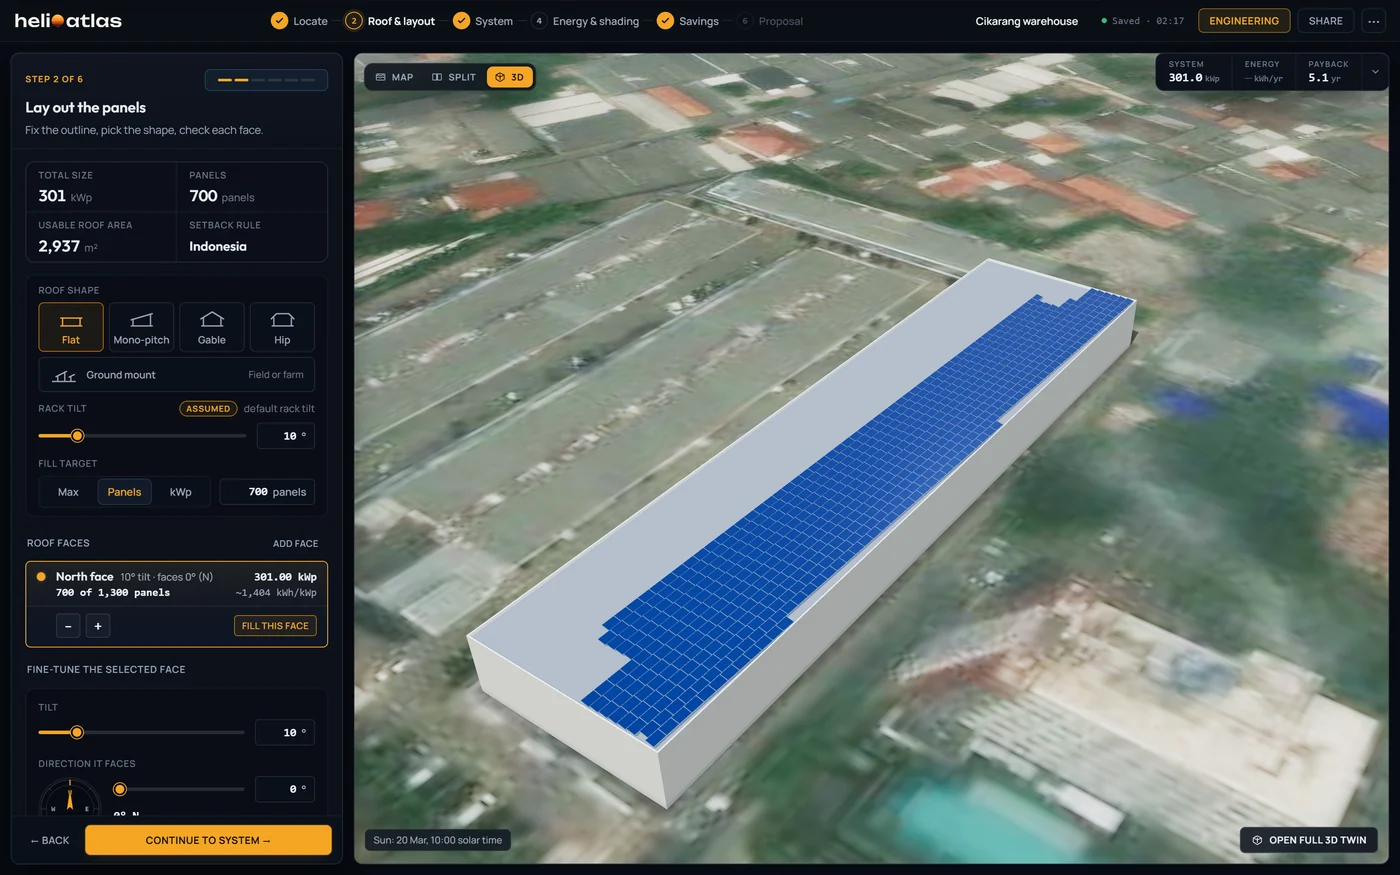Click the solar time label
The height and width of the screenshot is (875, 1400).
pos(438,840)
